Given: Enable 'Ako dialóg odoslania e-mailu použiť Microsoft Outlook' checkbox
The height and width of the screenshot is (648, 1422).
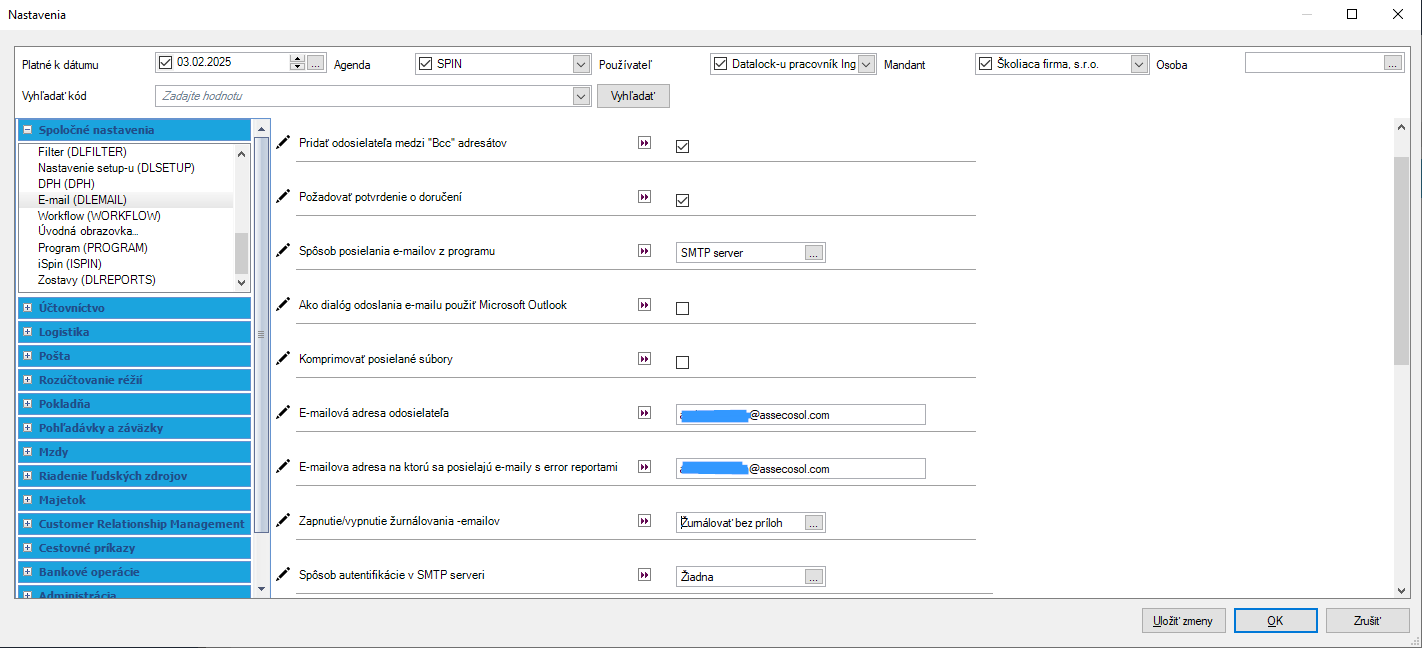Looking at the screenshot, I should [683, 308].
